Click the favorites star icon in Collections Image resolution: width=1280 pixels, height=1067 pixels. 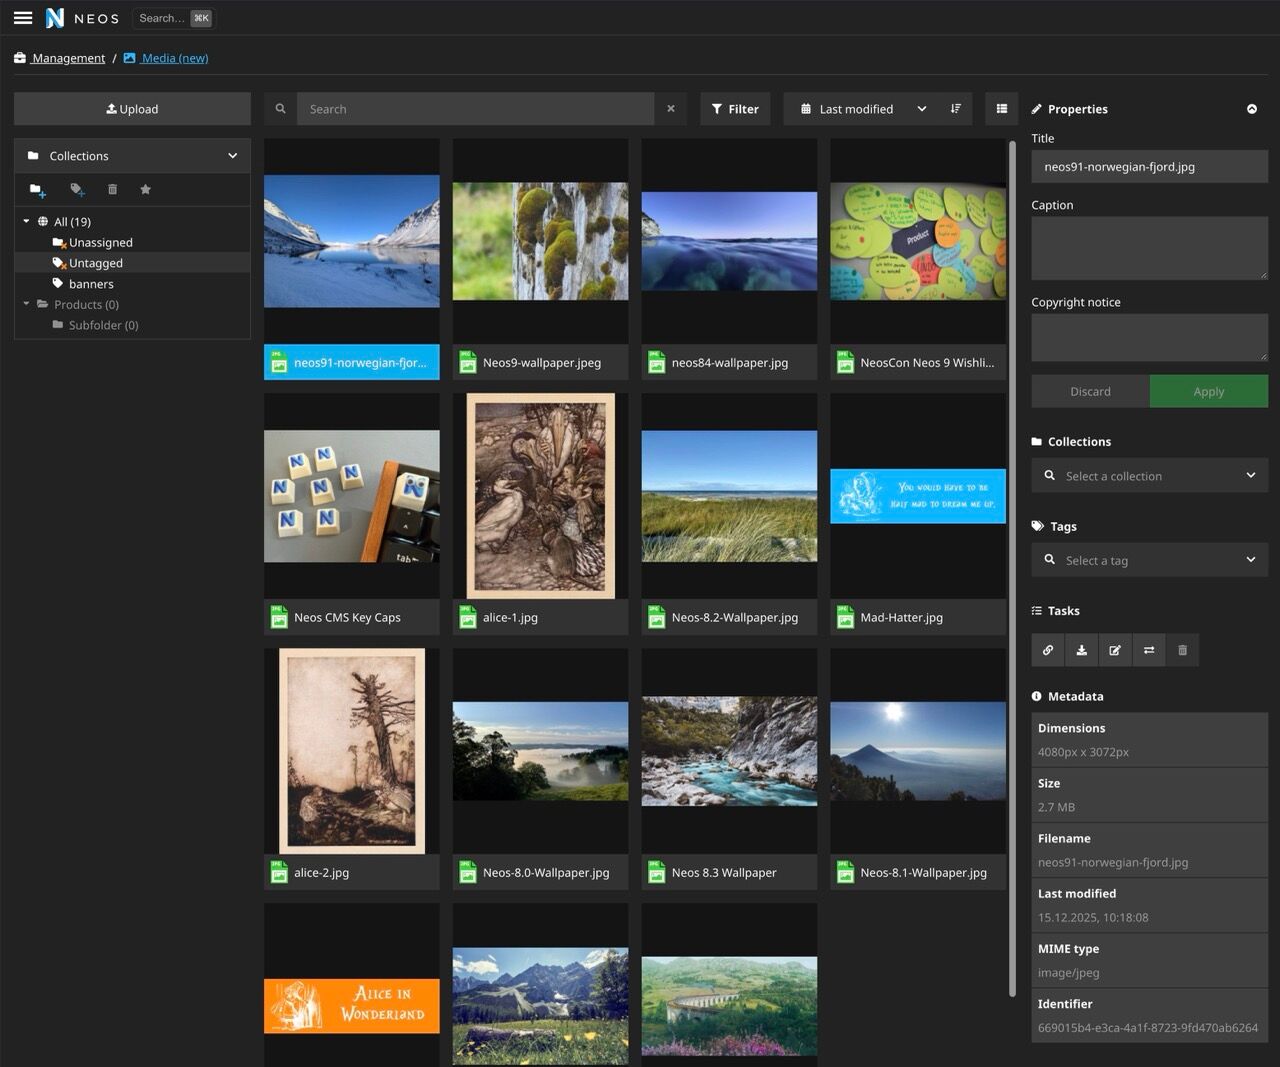point(145,190)
